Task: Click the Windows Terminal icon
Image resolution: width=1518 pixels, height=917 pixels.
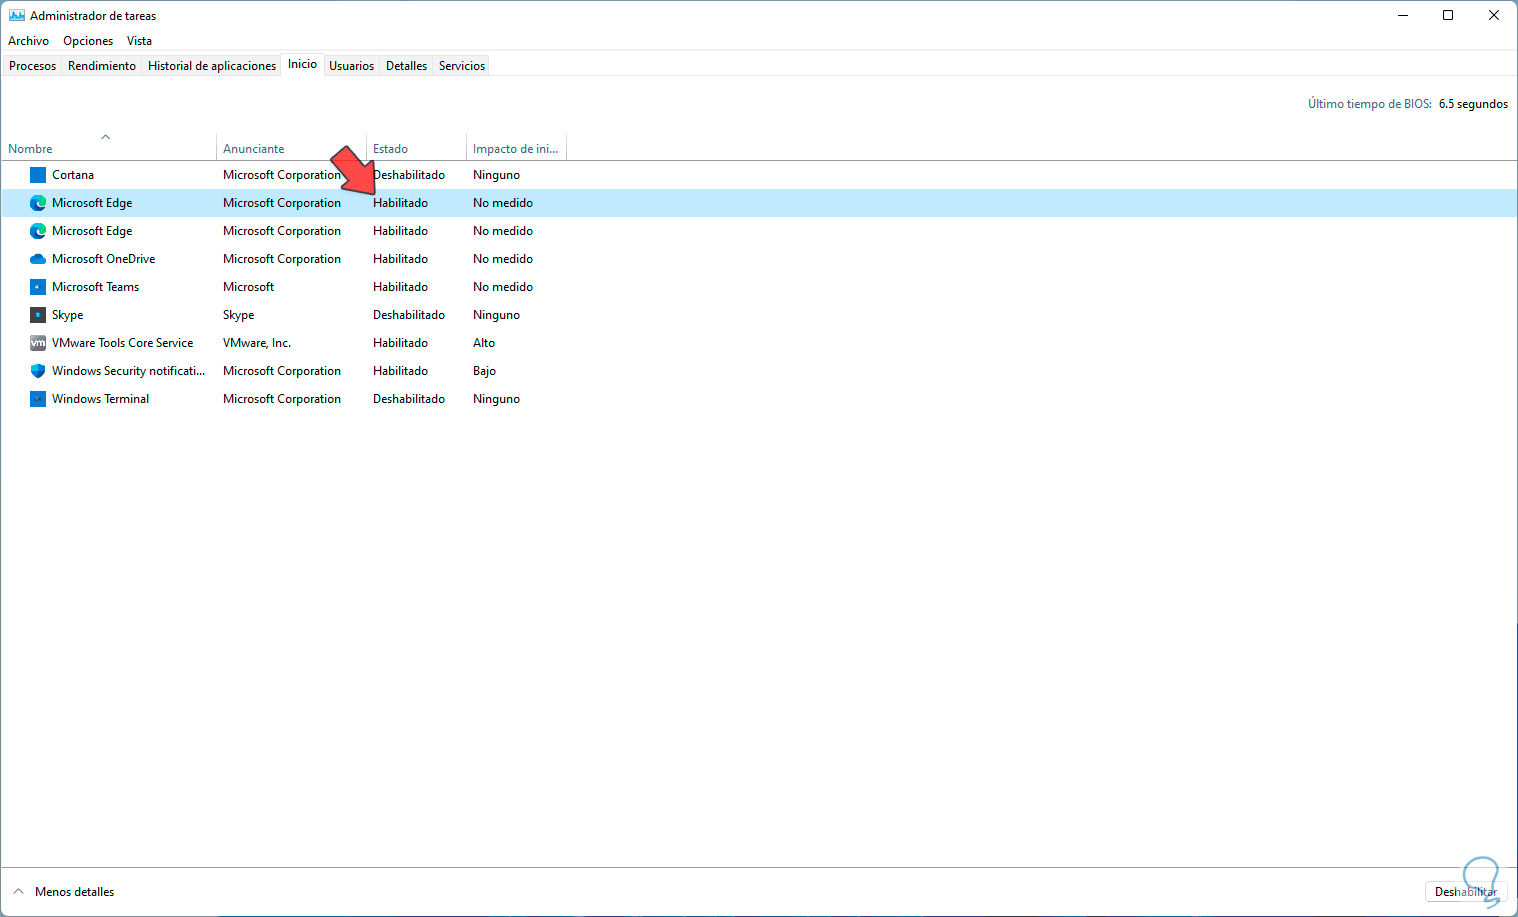Action: click(38, 399)
